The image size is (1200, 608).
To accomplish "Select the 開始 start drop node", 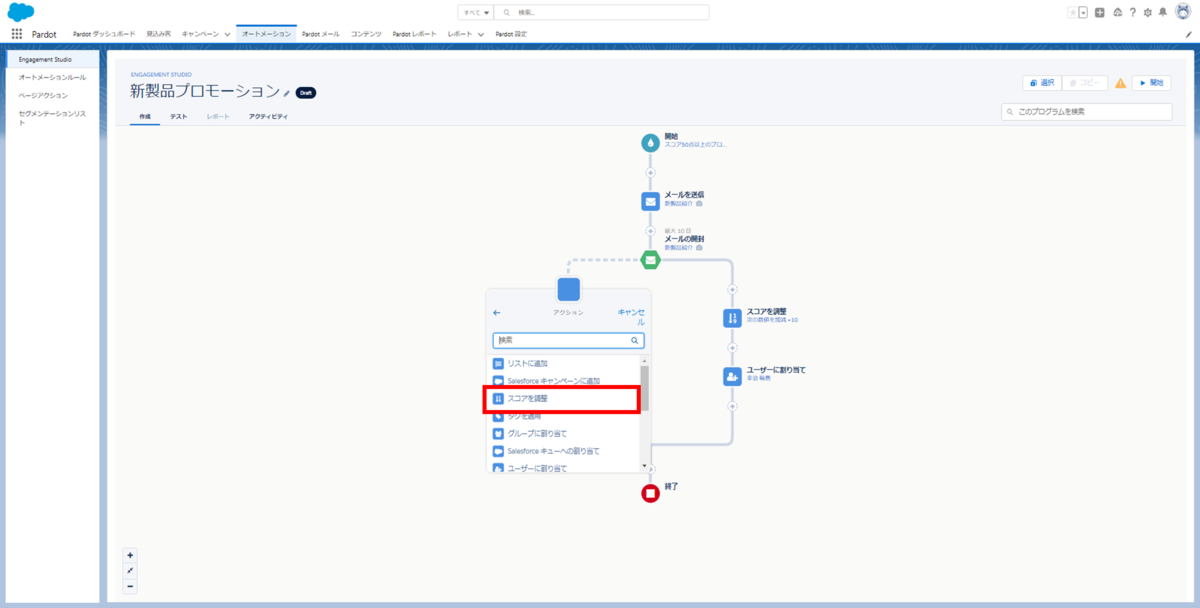I will point(651,143).
